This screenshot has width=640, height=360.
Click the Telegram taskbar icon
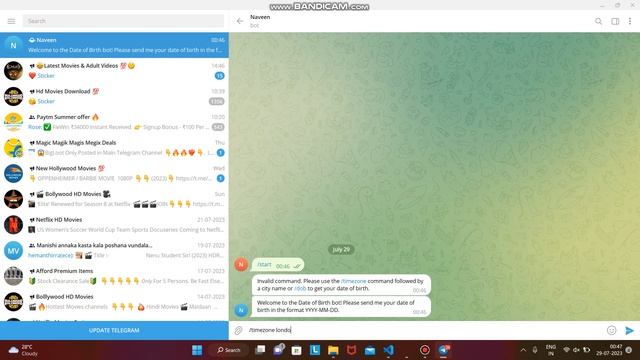(x=444, y=350)
